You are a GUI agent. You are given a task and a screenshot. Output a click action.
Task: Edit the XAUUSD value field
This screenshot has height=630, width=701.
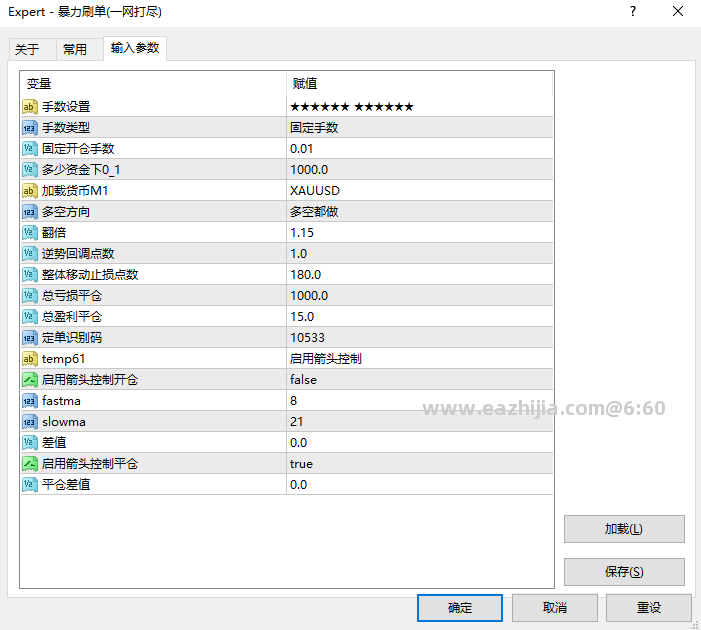[419, 191]
